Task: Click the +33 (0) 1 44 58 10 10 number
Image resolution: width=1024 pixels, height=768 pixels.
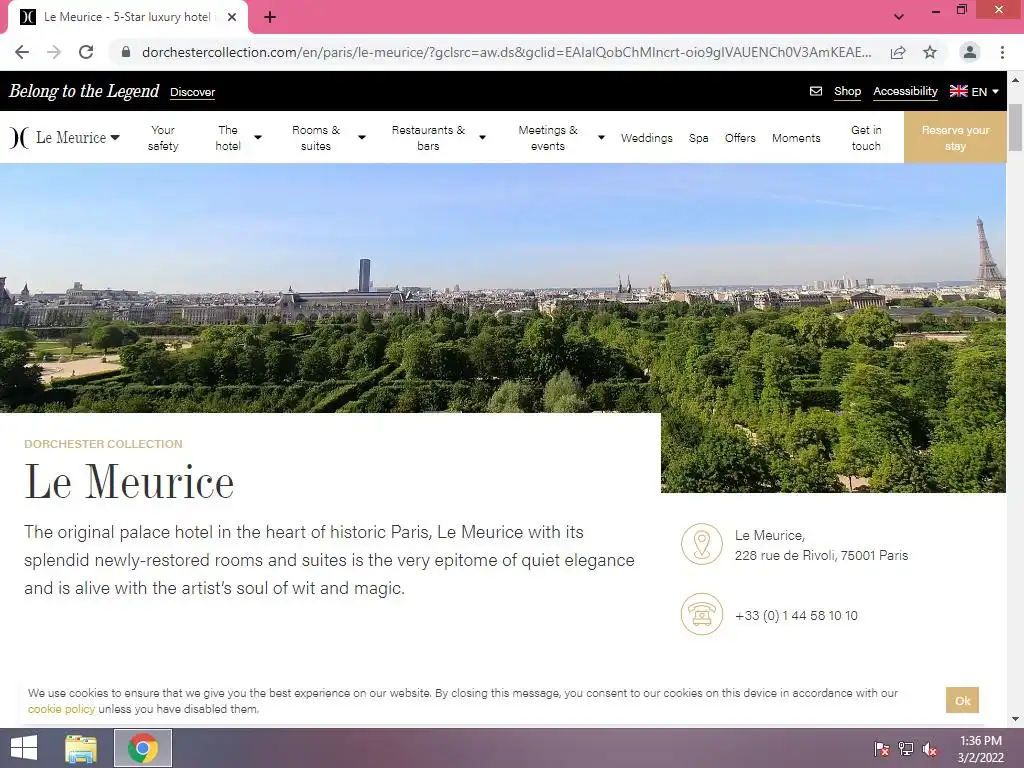Action: pyautogui.click(x=796, y=616)
